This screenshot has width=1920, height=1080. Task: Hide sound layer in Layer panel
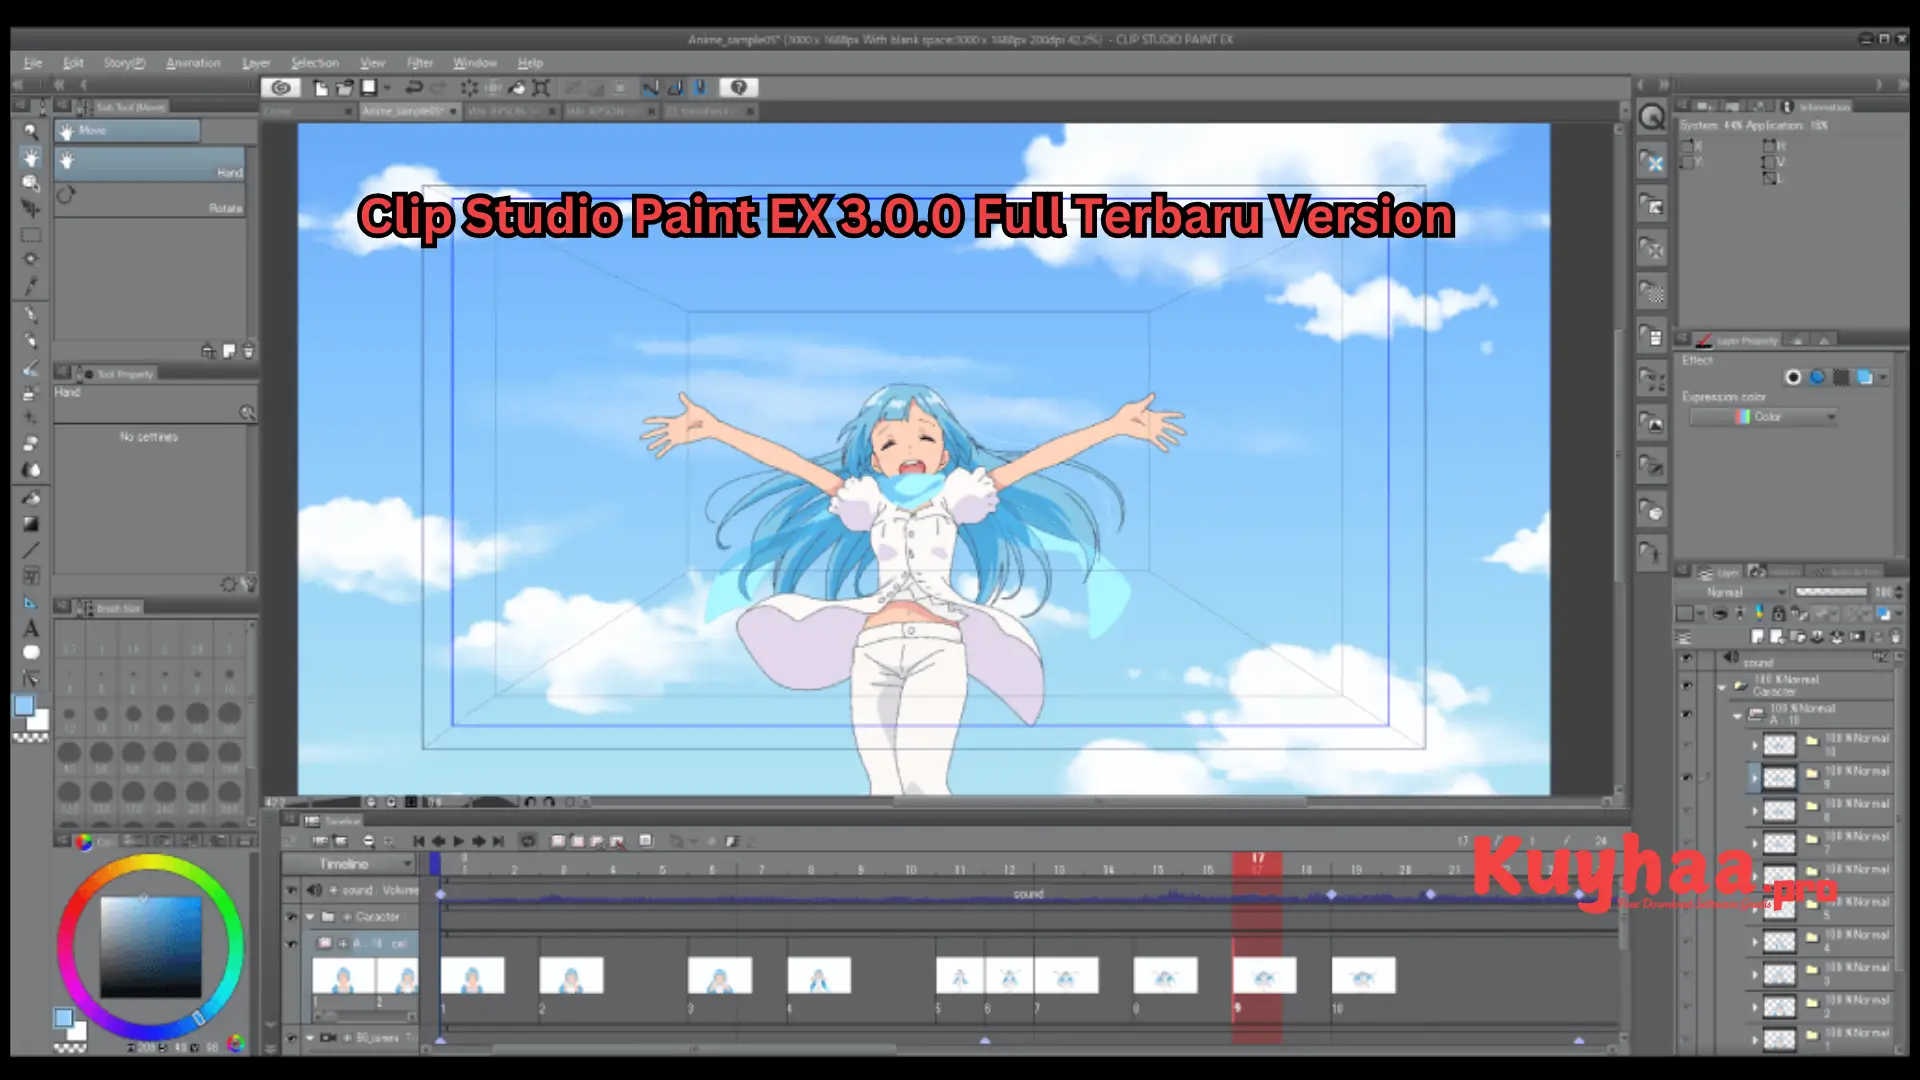pyautogui.click(x=1687, y=658)
